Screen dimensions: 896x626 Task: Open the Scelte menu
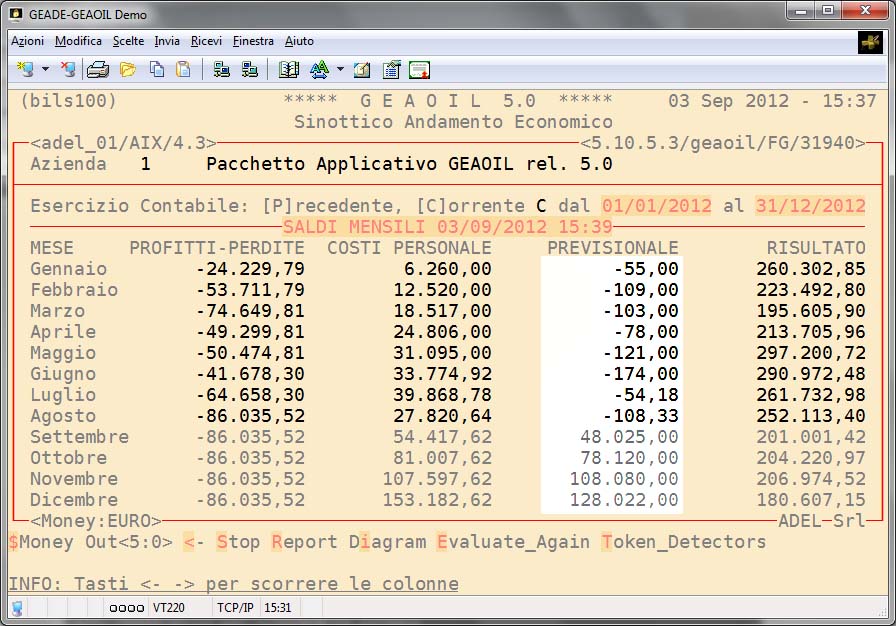[x=128, y=41]
